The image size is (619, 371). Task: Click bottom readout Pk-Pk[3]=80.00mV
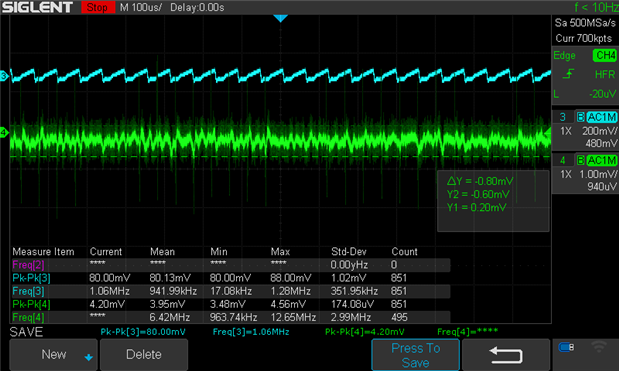point(143,332)
